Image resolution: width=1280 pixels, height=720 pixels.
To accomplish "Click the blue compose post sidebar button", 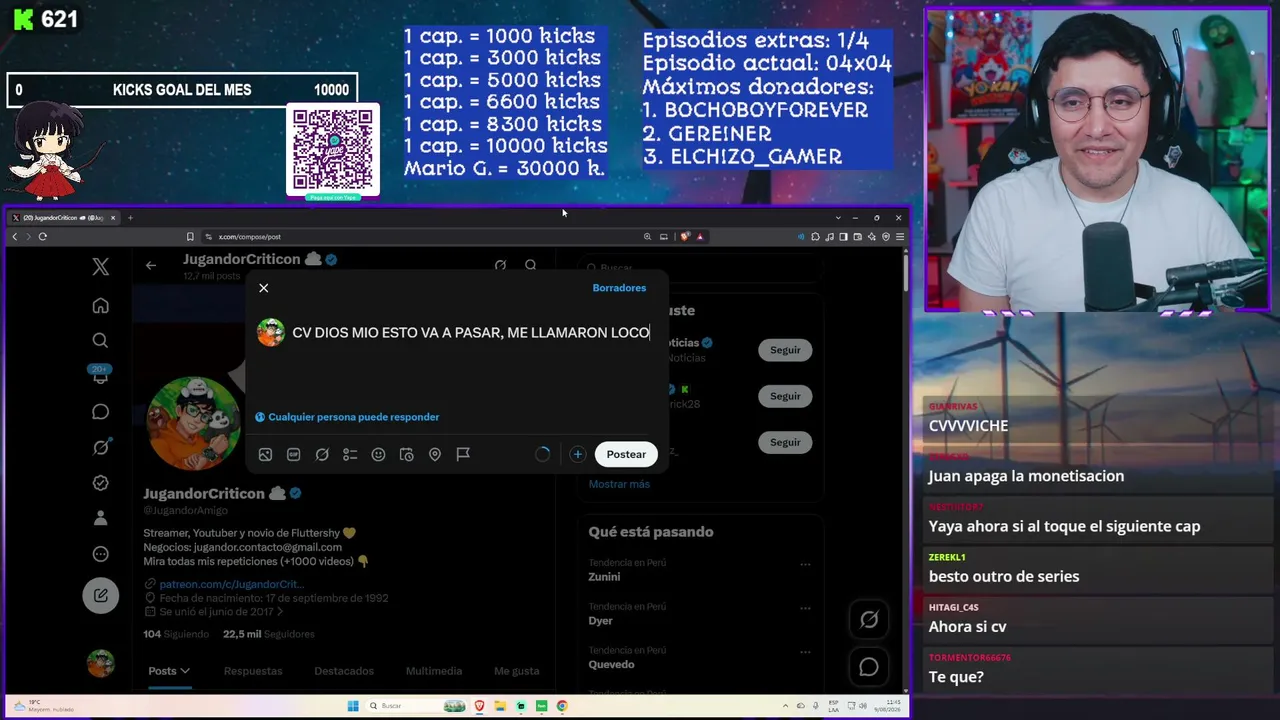I will pyautogui.click(x=101, y=595).
